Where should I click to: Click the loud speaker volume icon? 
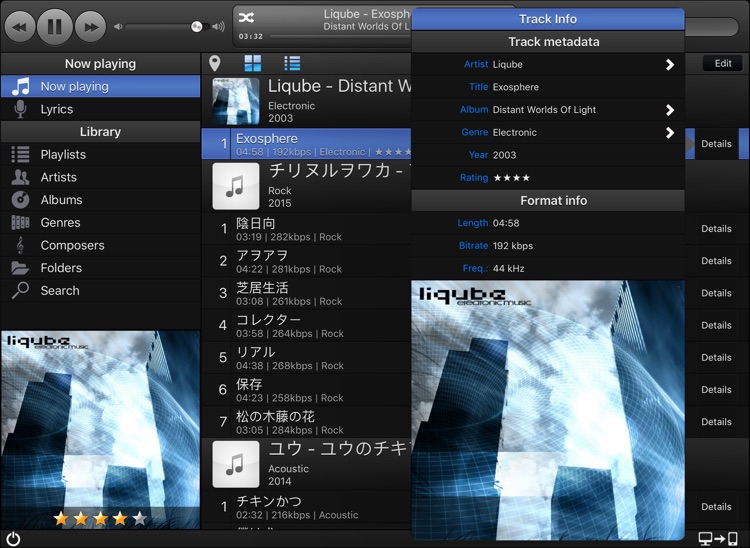[219, 27]
